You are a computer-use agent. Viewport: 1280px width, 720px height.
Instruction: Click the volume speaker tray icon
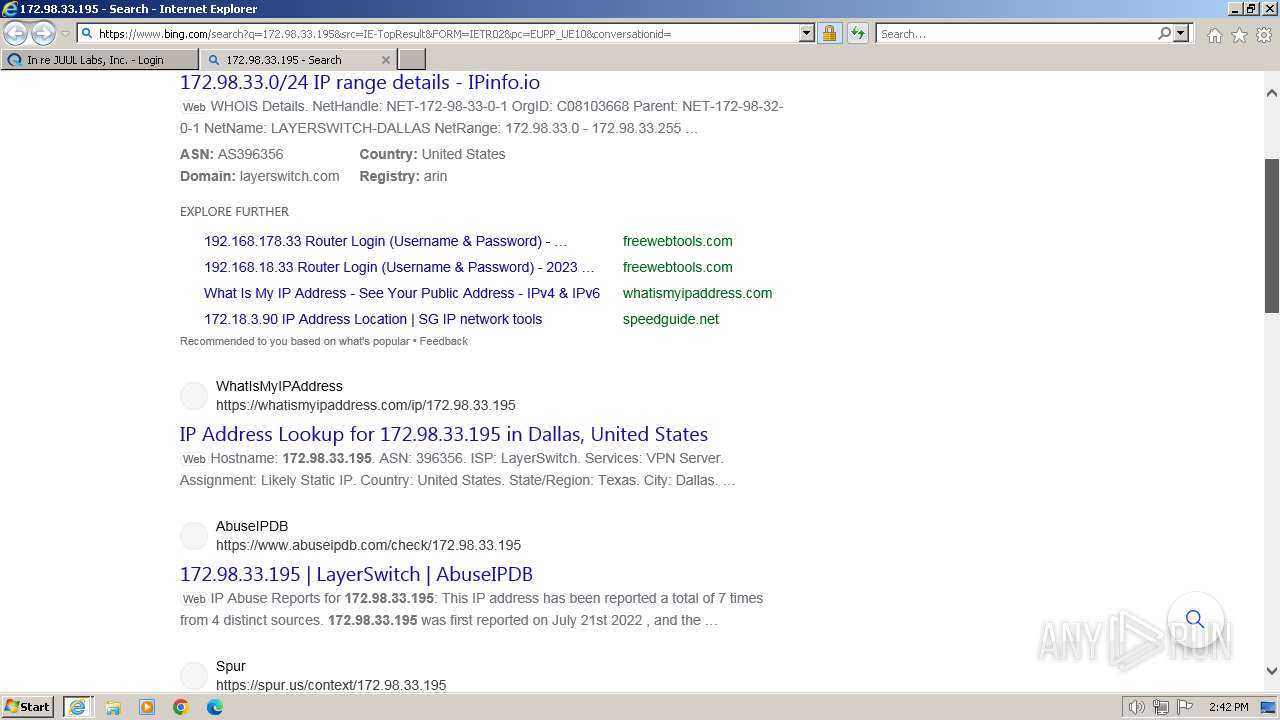[x=1137, y=707]
